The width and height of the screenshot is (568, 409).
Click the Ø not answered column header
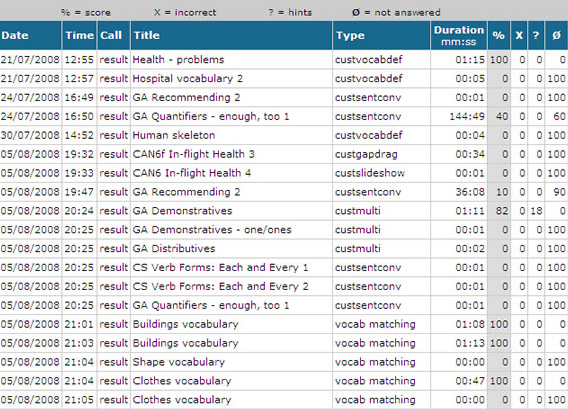tap(556, 36)
